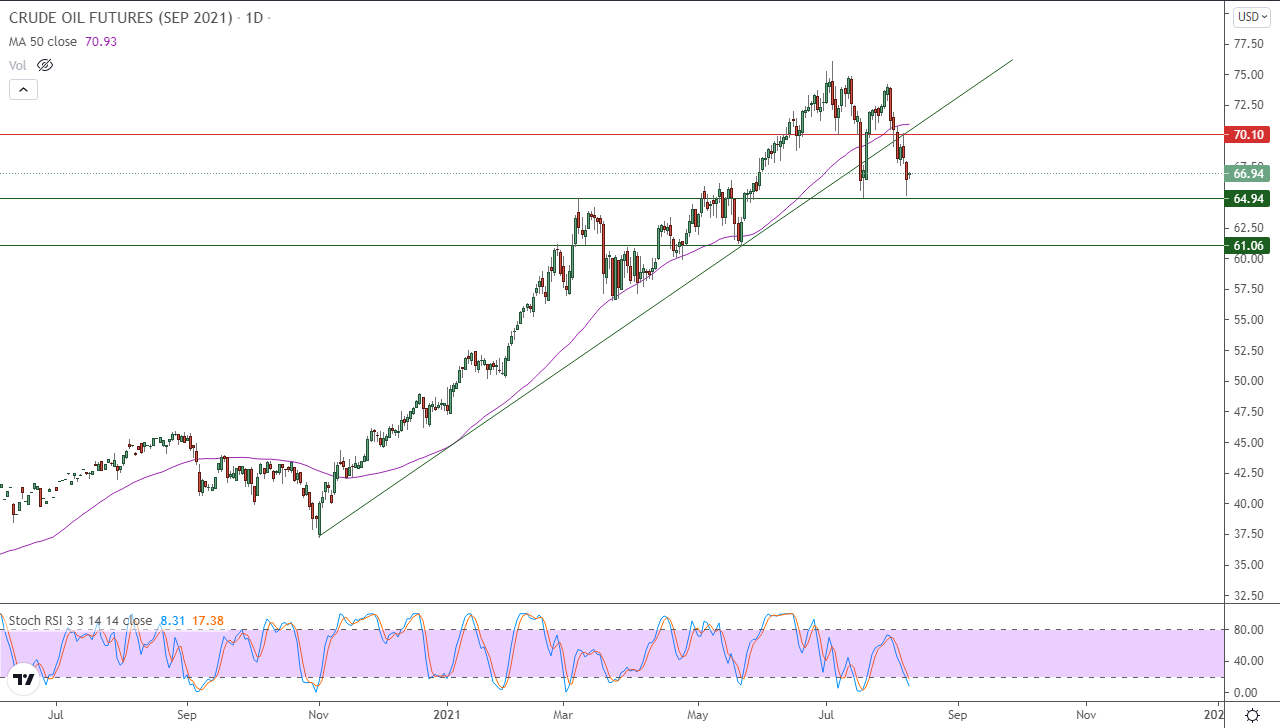1280x728 pixels.
Task: Click the 2021 label on time axis
Action: coord(447,716)
